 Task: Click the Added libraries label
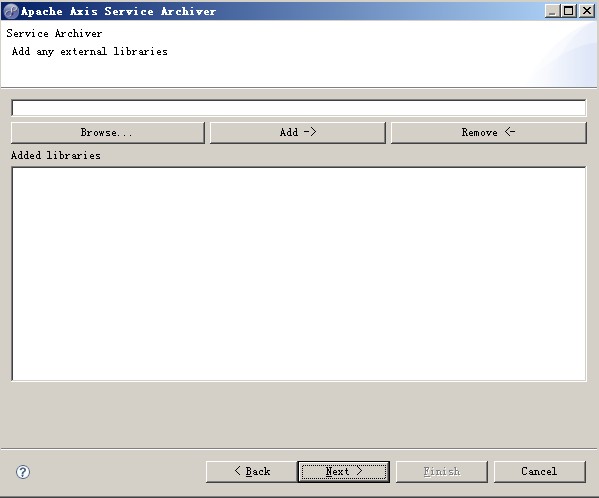[x=56, y=155]
